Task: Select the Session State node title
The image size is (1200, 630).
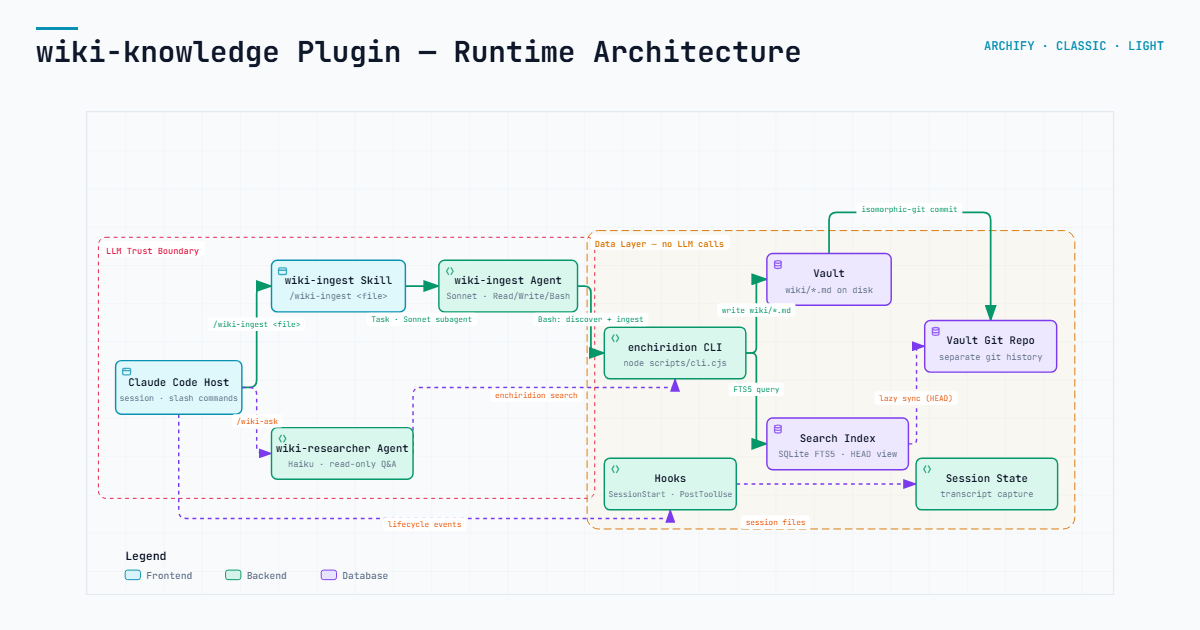Action: coord(986,479)
